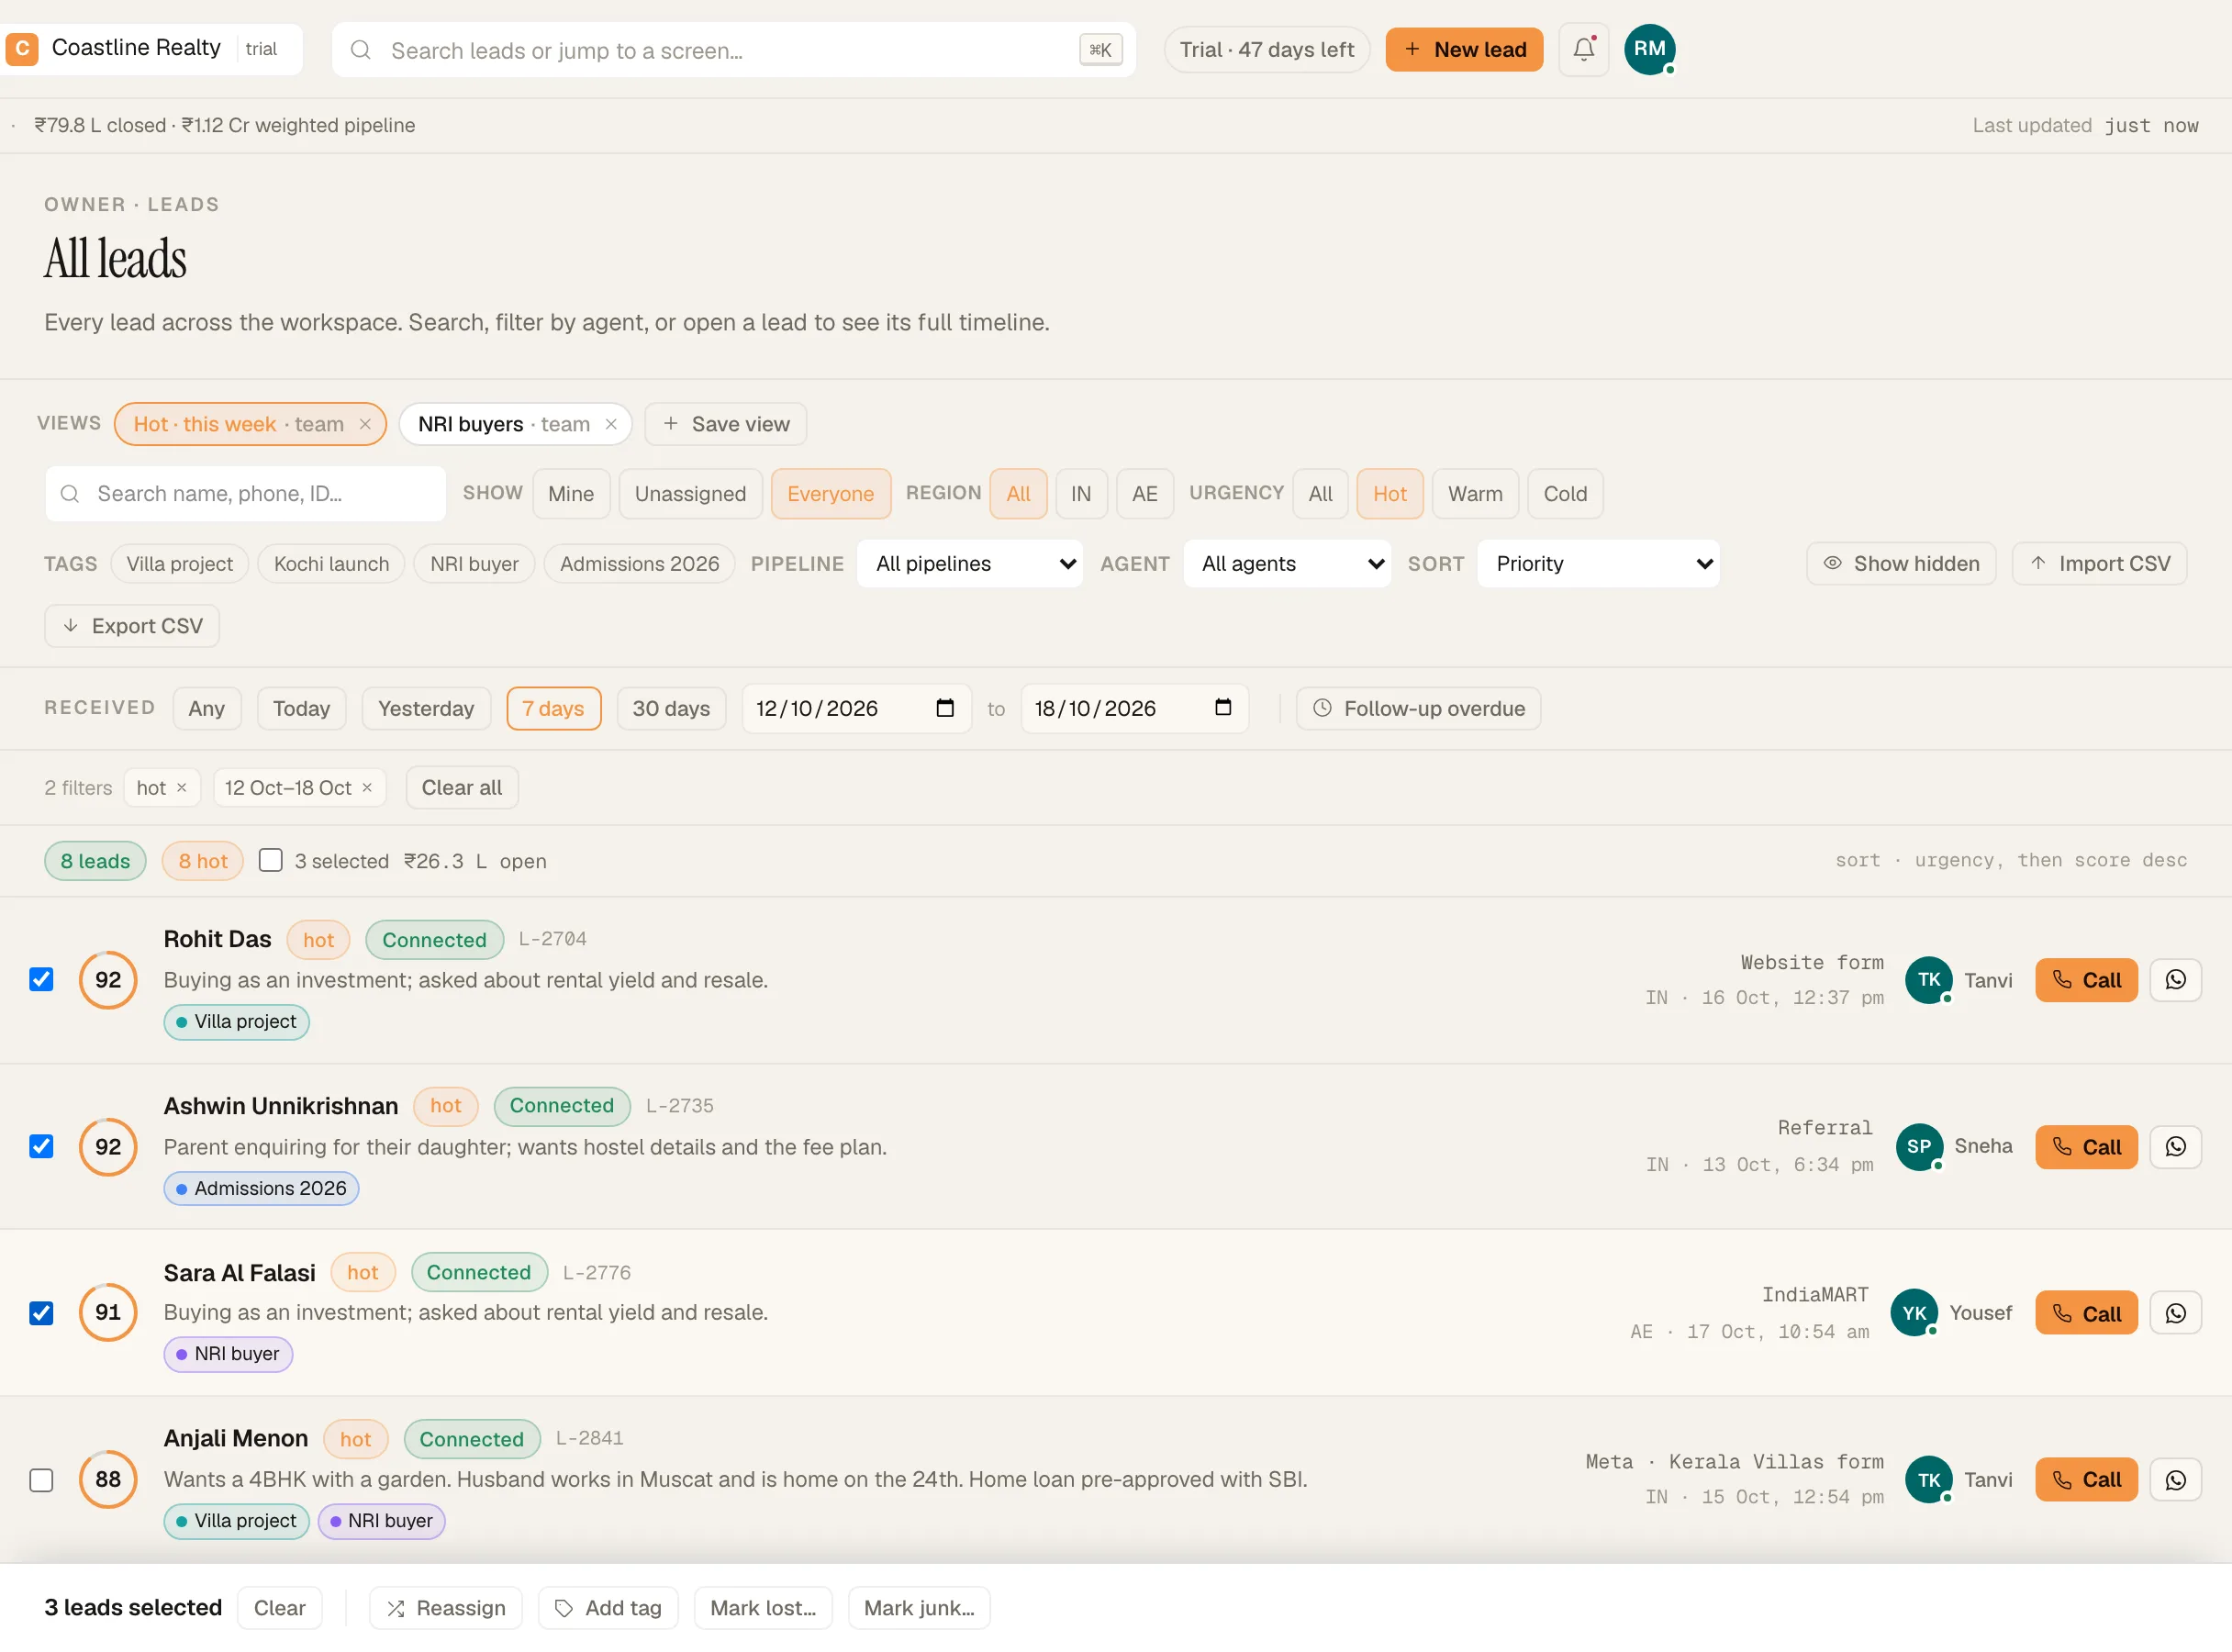Remove the hot filter chip
This screenshot has height=1652, width=2232.
click(x=181, y=788)
